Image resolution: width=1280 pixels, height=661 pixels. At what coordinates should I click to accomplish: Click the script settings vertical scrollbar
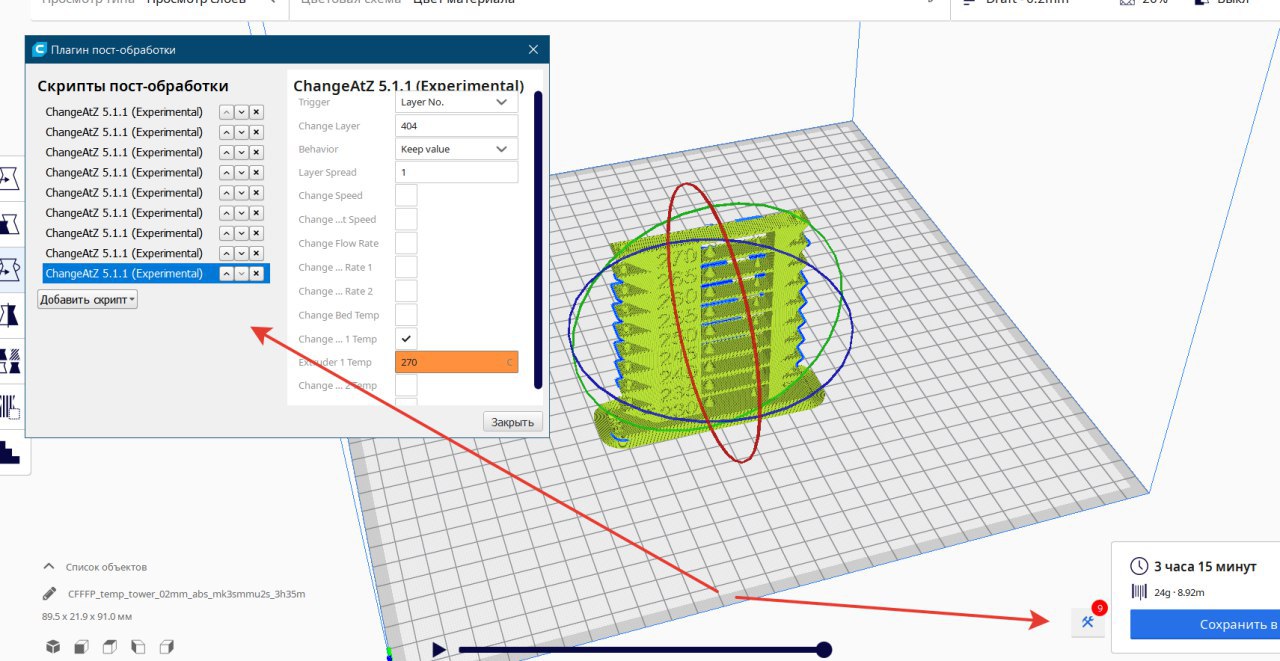538,240
